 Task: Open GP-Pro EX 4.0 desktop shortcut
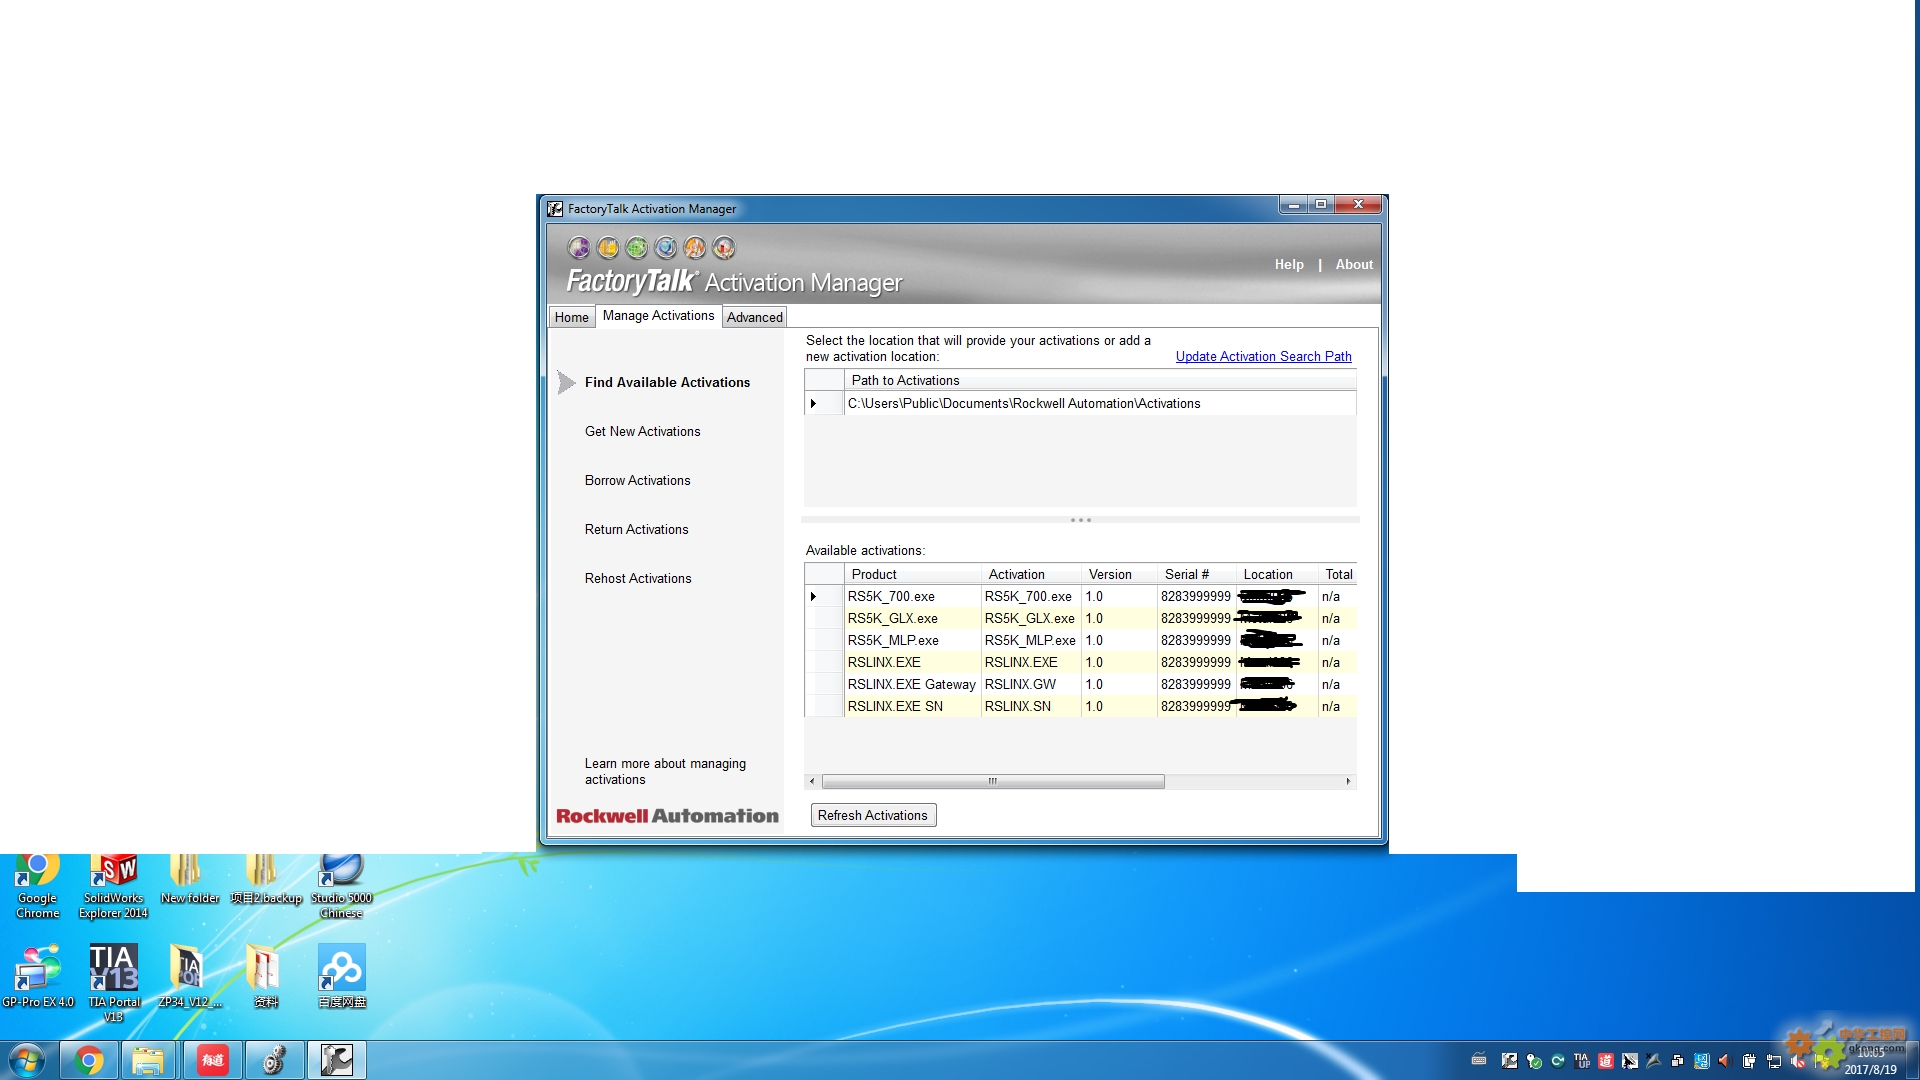37,976
